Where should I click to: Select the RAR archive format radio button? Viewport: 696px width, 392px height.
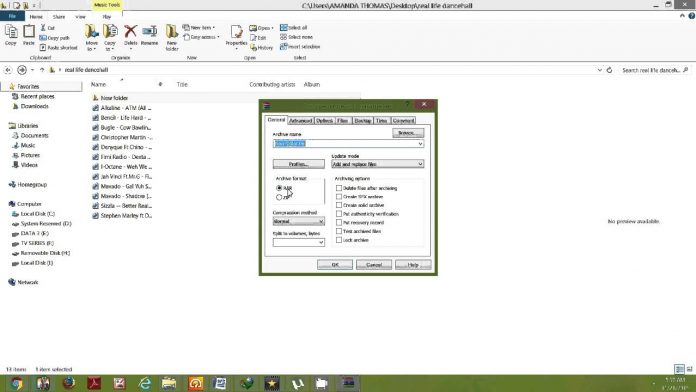279,188
